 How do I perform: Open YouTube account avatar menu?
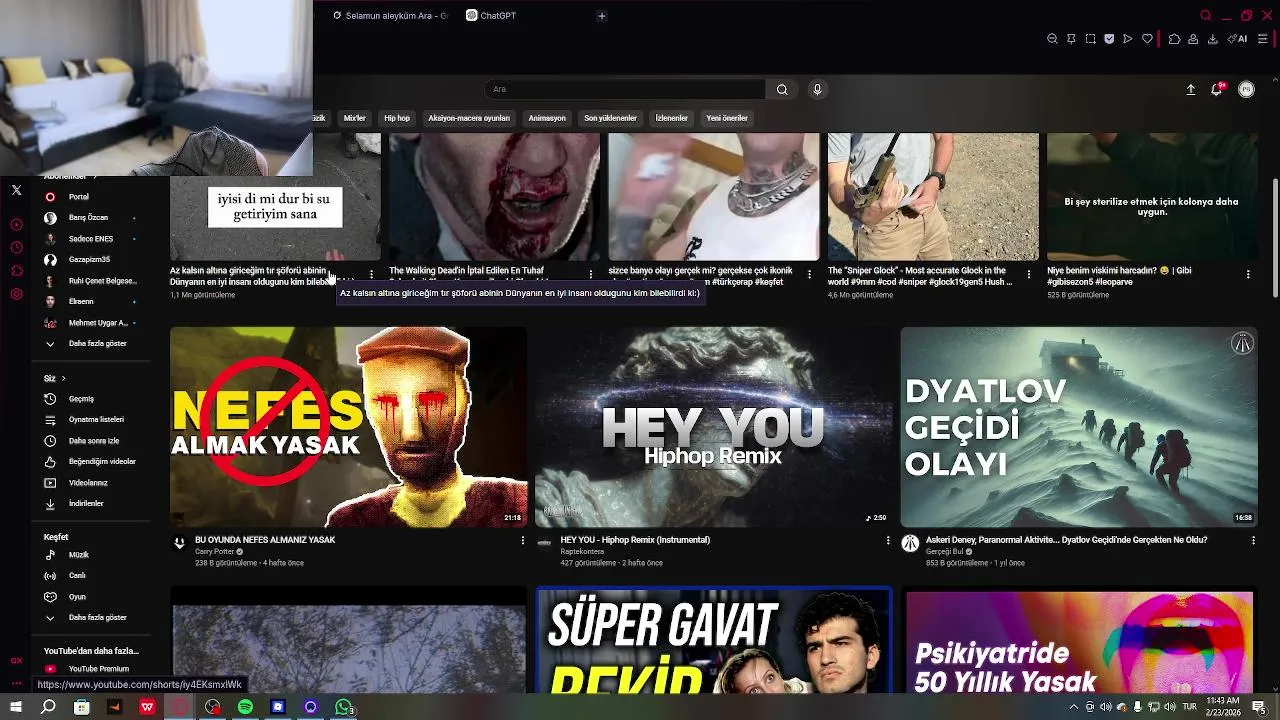1246,90
